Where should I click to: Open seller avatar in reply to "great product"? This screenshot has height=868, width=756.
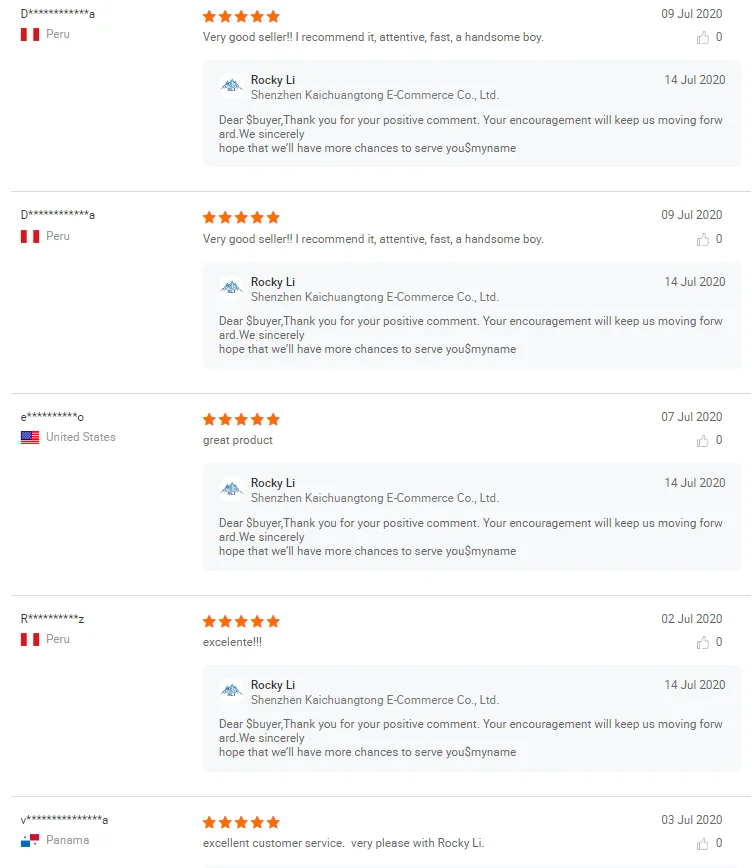(x=232, y=489)
